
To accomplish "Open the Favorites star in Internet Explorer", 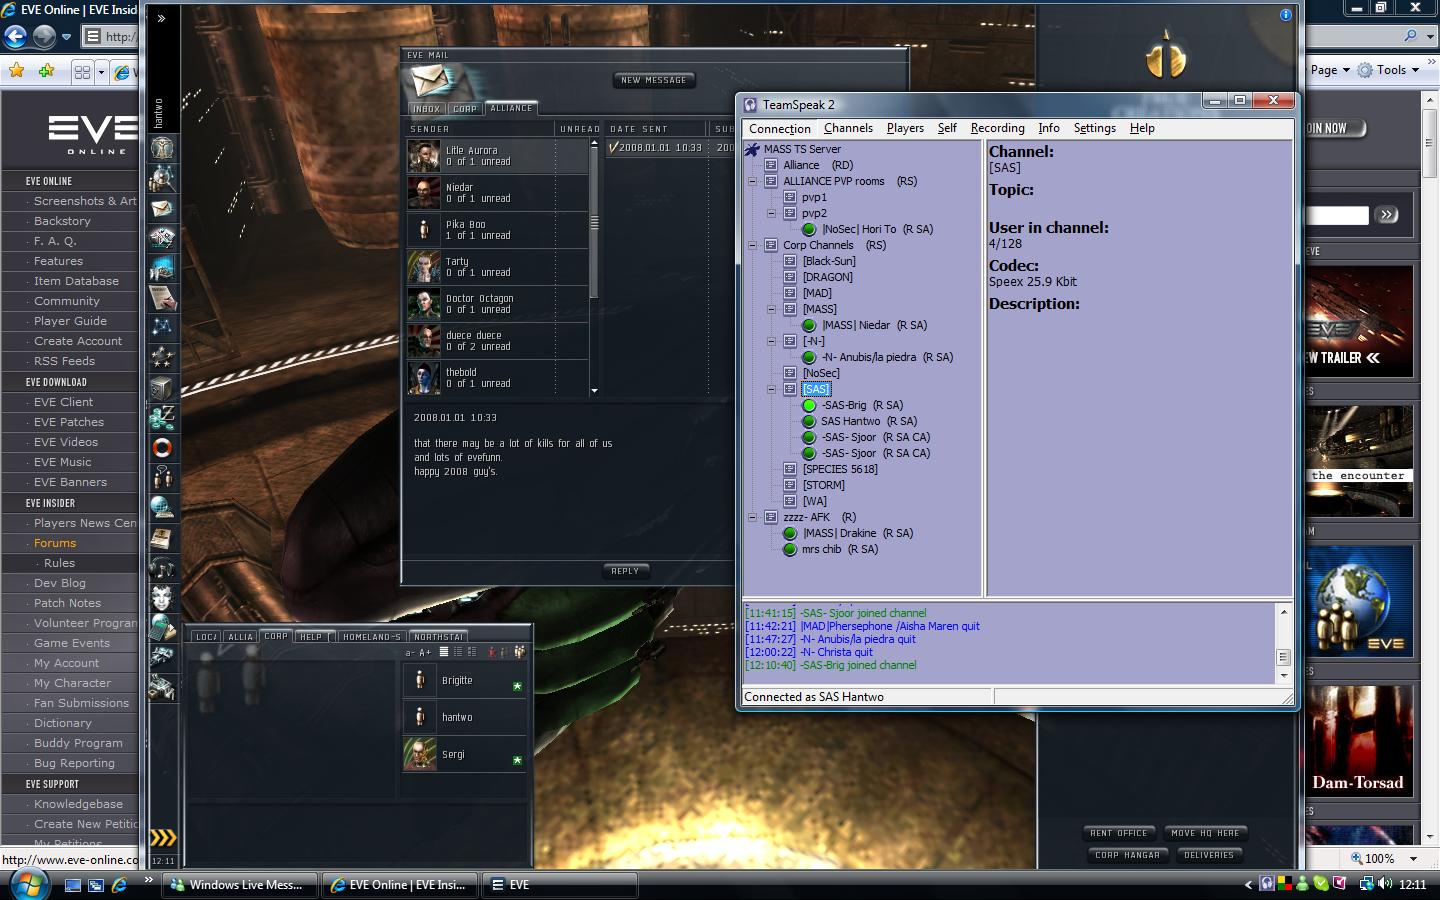I will tap(16, 71).
